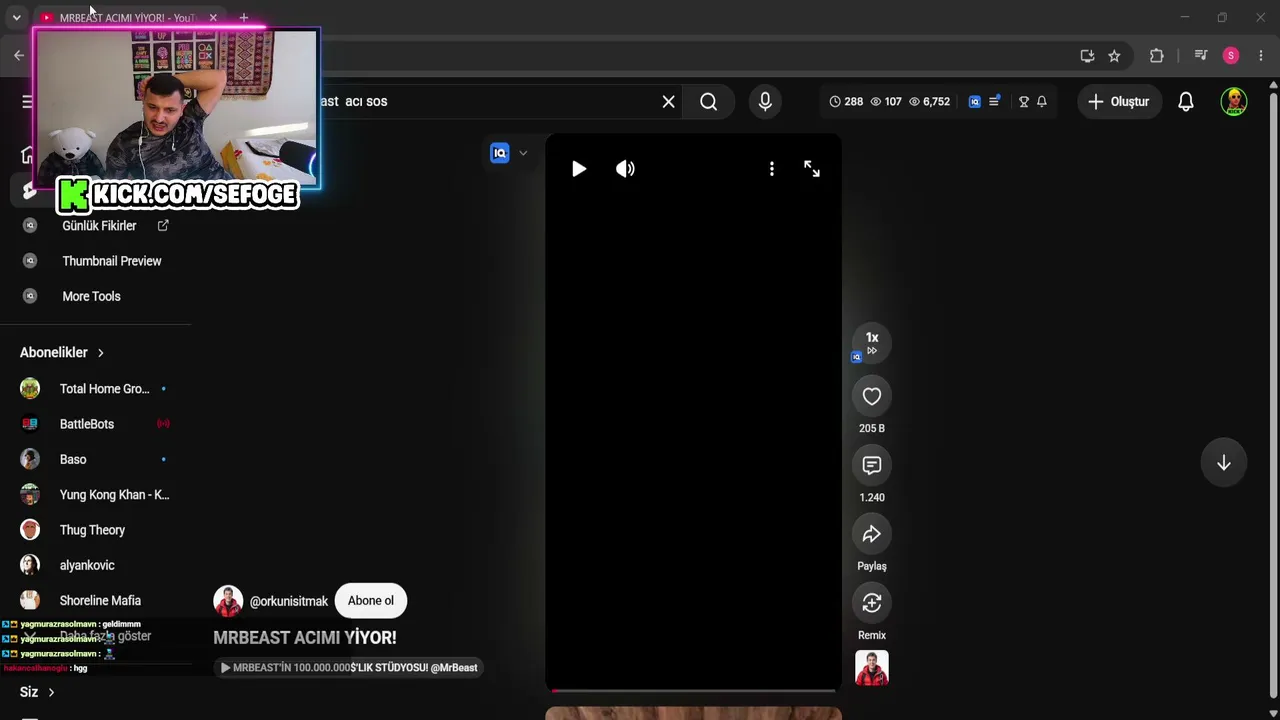This screenshot has width=1280, height=720.
Task: Like the Short with 205 B likes
Action: pos(872,396)
